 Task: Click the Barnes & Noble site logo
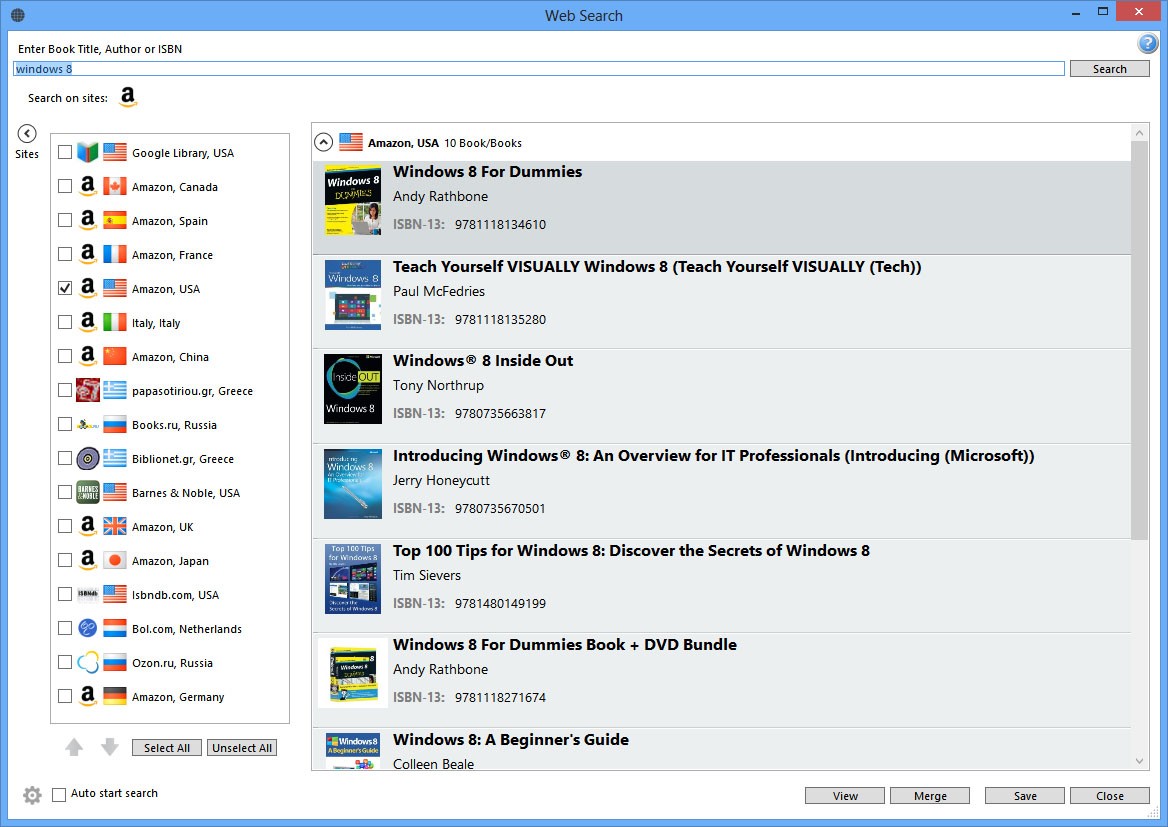(x=88, y=493)
